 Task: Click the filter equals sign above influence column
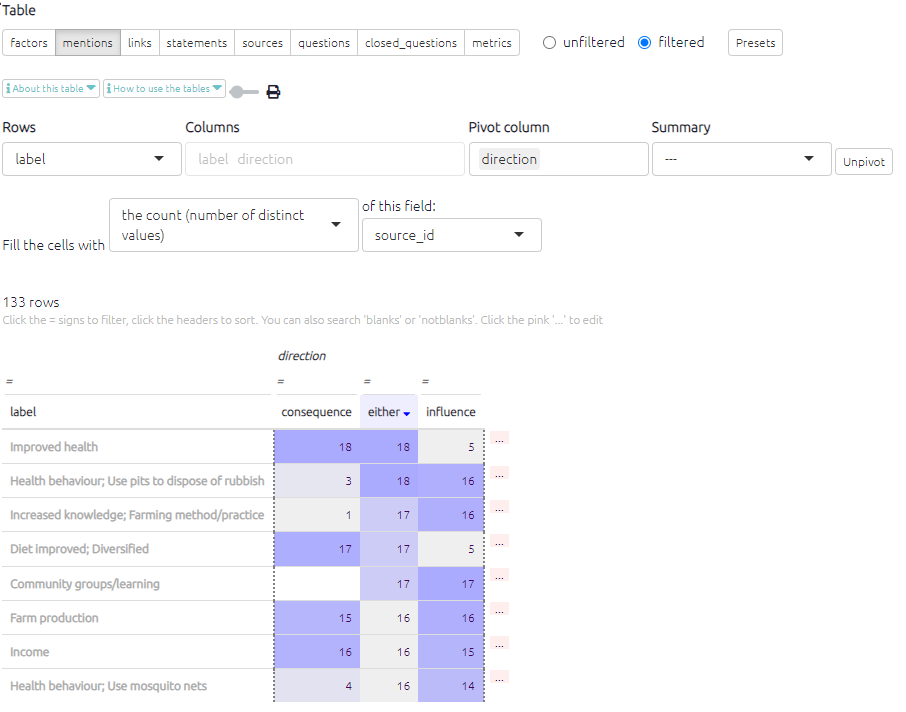(426, 381)
